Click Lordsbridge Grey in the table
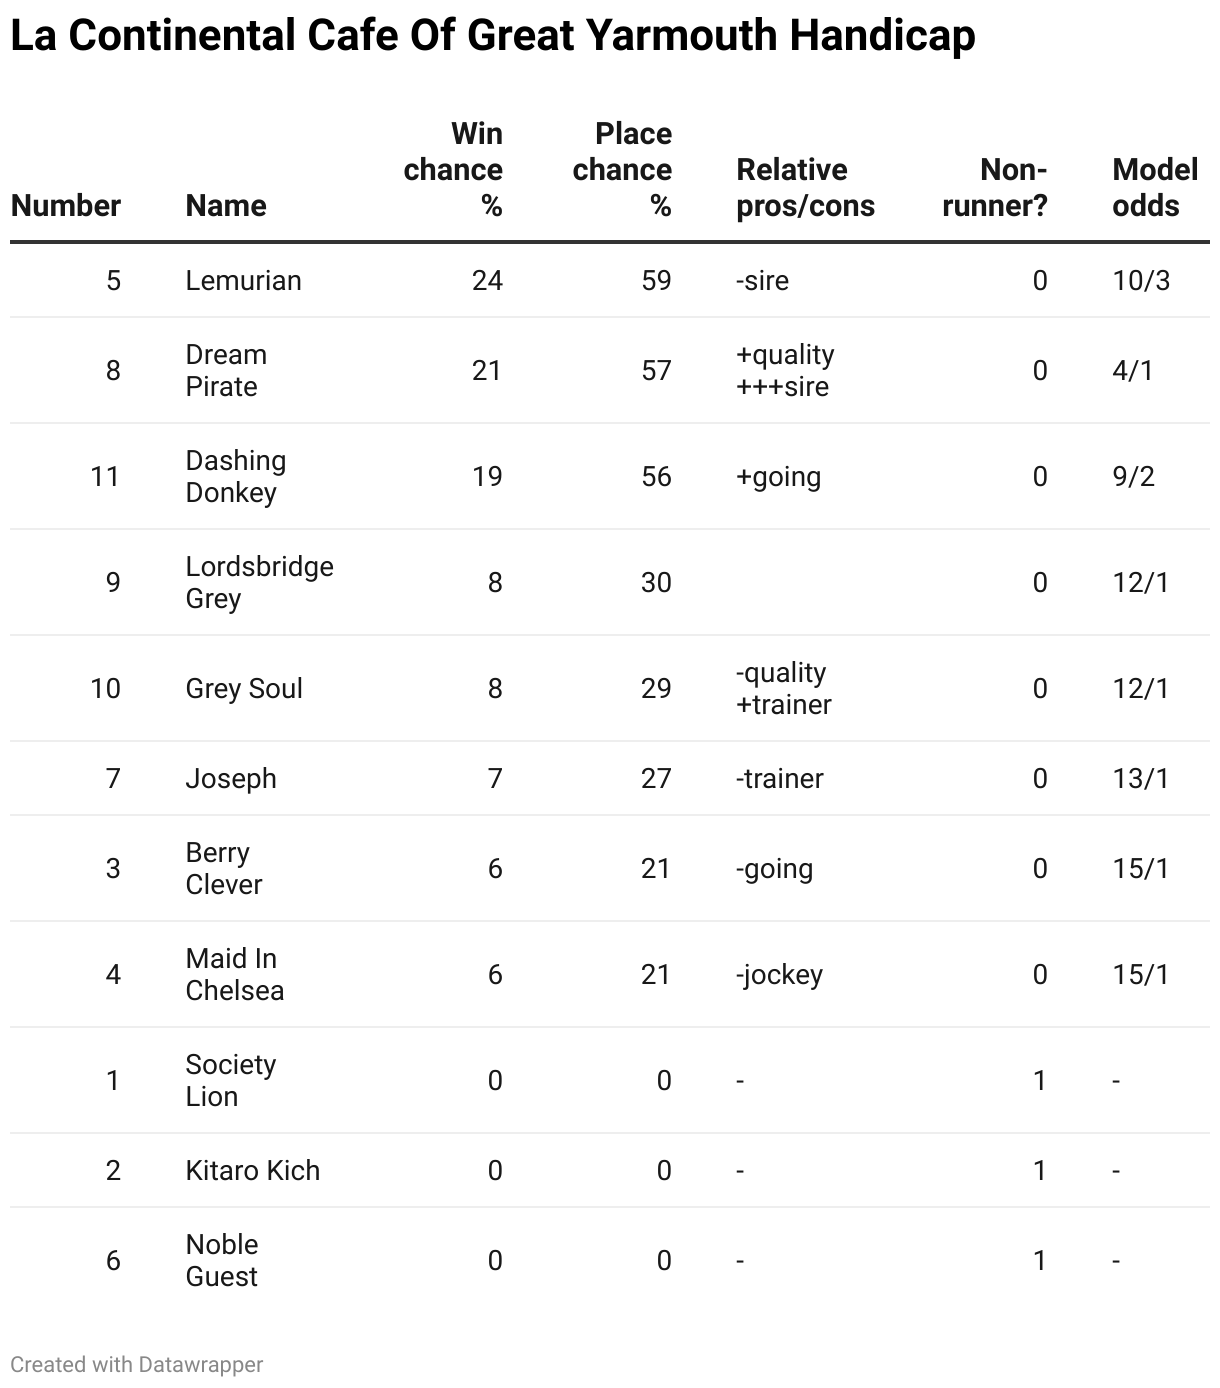This screenshot has height=1388, width=1220. [x=260, y=583]
